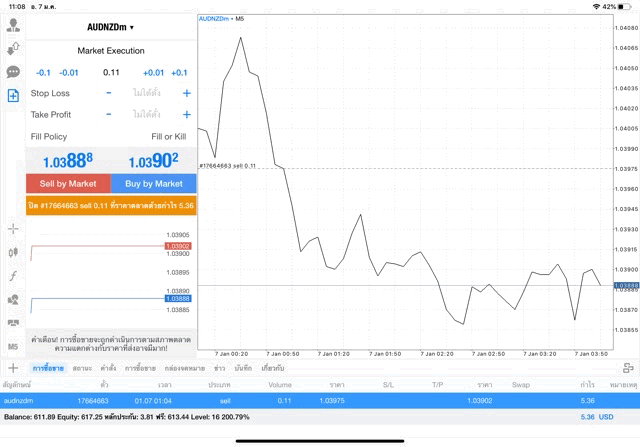The width and height of the screenshot is (640, 447).
Task: Close position #17664663 with the orange bar
Action: click(111, 204)
